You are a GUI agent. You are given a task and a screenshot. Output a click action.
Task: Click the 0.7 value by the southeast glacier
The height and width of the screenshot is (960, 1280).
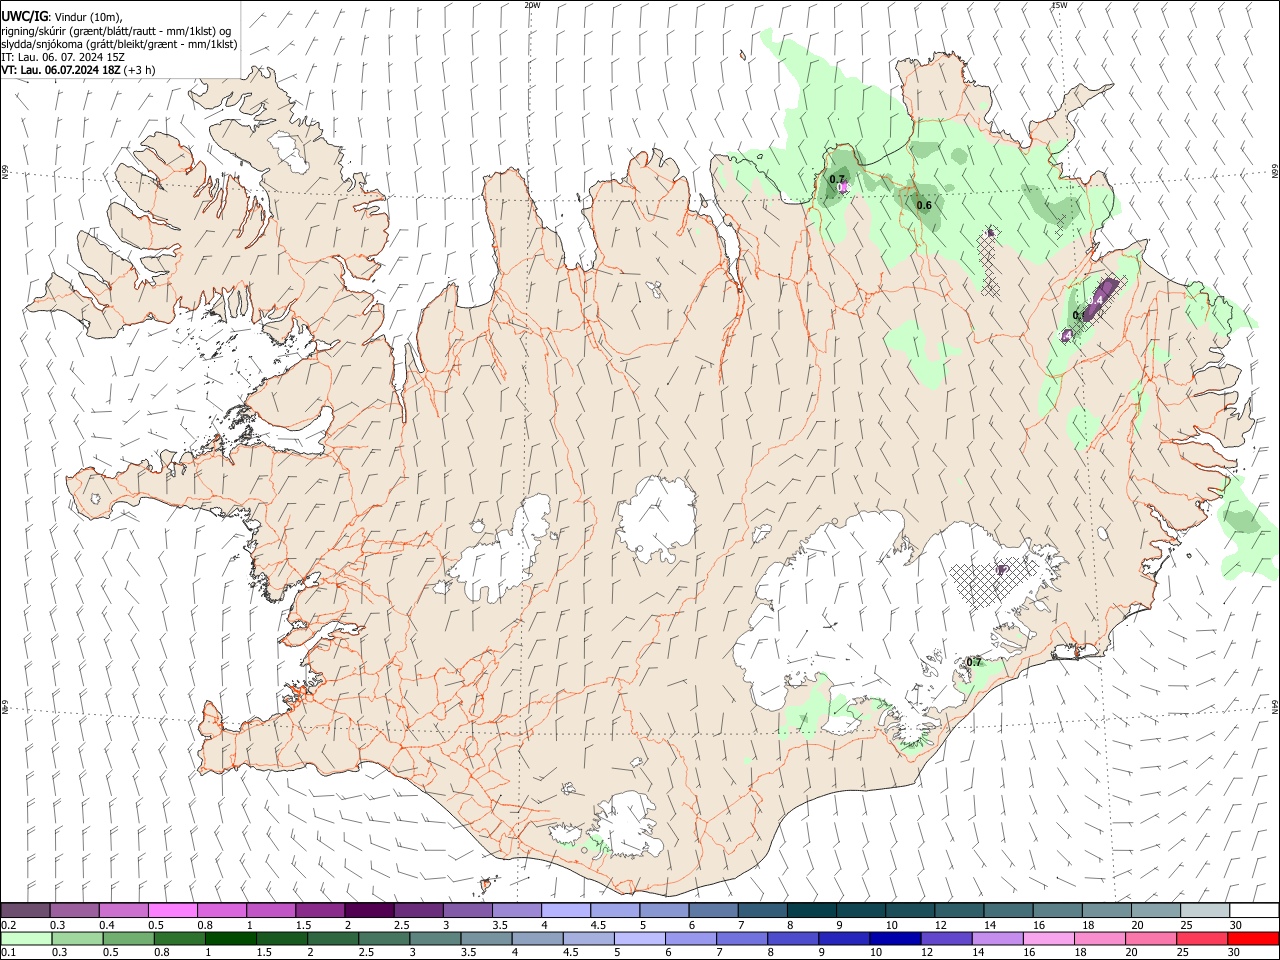point(973,662)
